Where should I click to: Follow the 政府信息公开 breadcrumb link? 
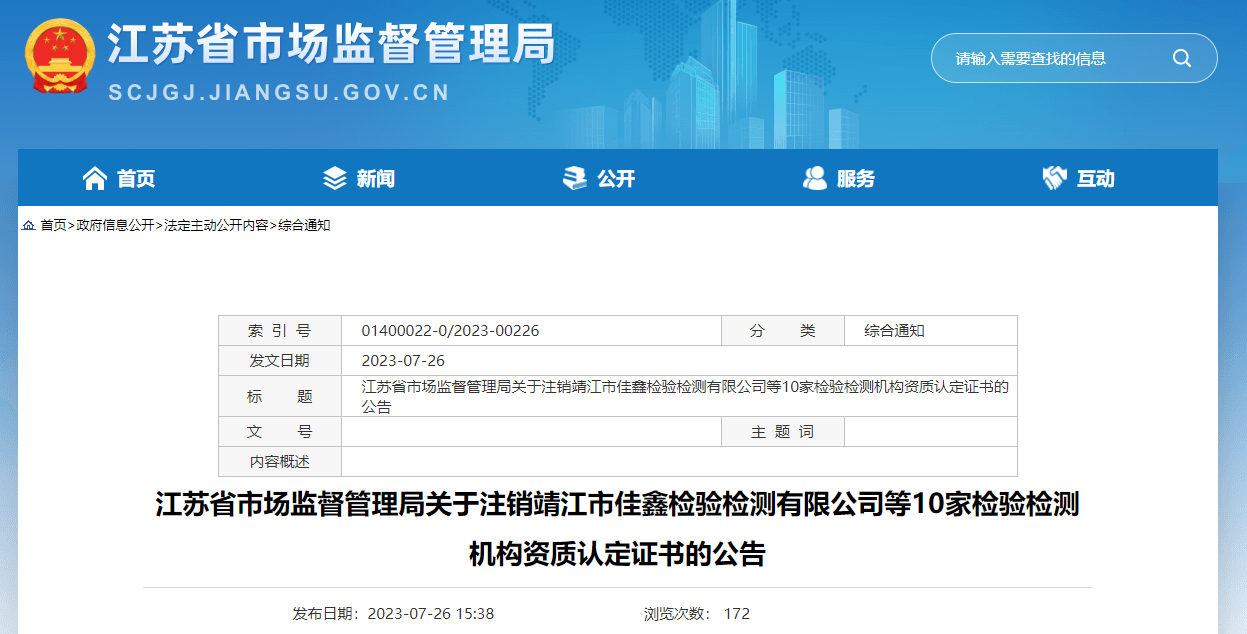tap(115, 226)
